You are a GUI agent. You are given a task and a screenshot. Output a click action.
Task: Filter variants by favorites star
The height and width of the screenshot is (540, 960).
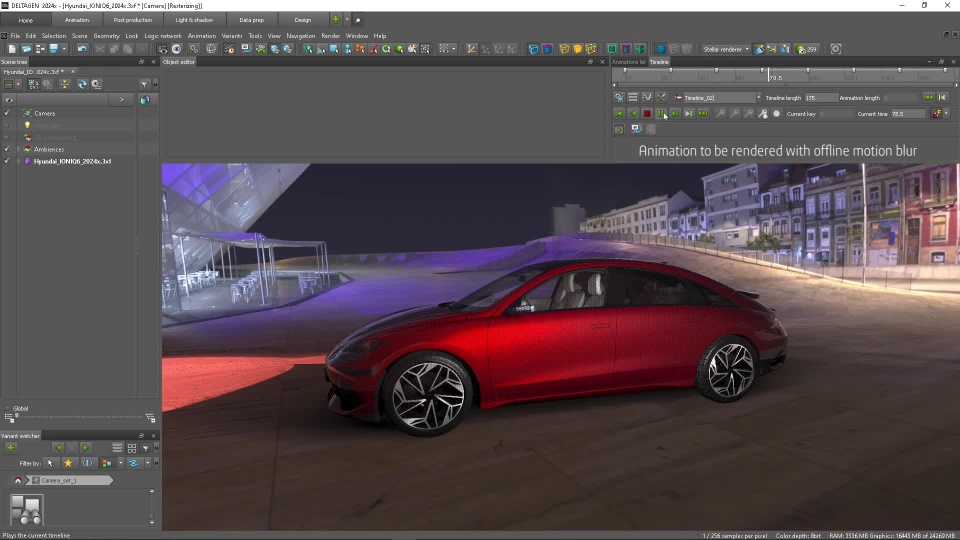click(x=68, y=463)
